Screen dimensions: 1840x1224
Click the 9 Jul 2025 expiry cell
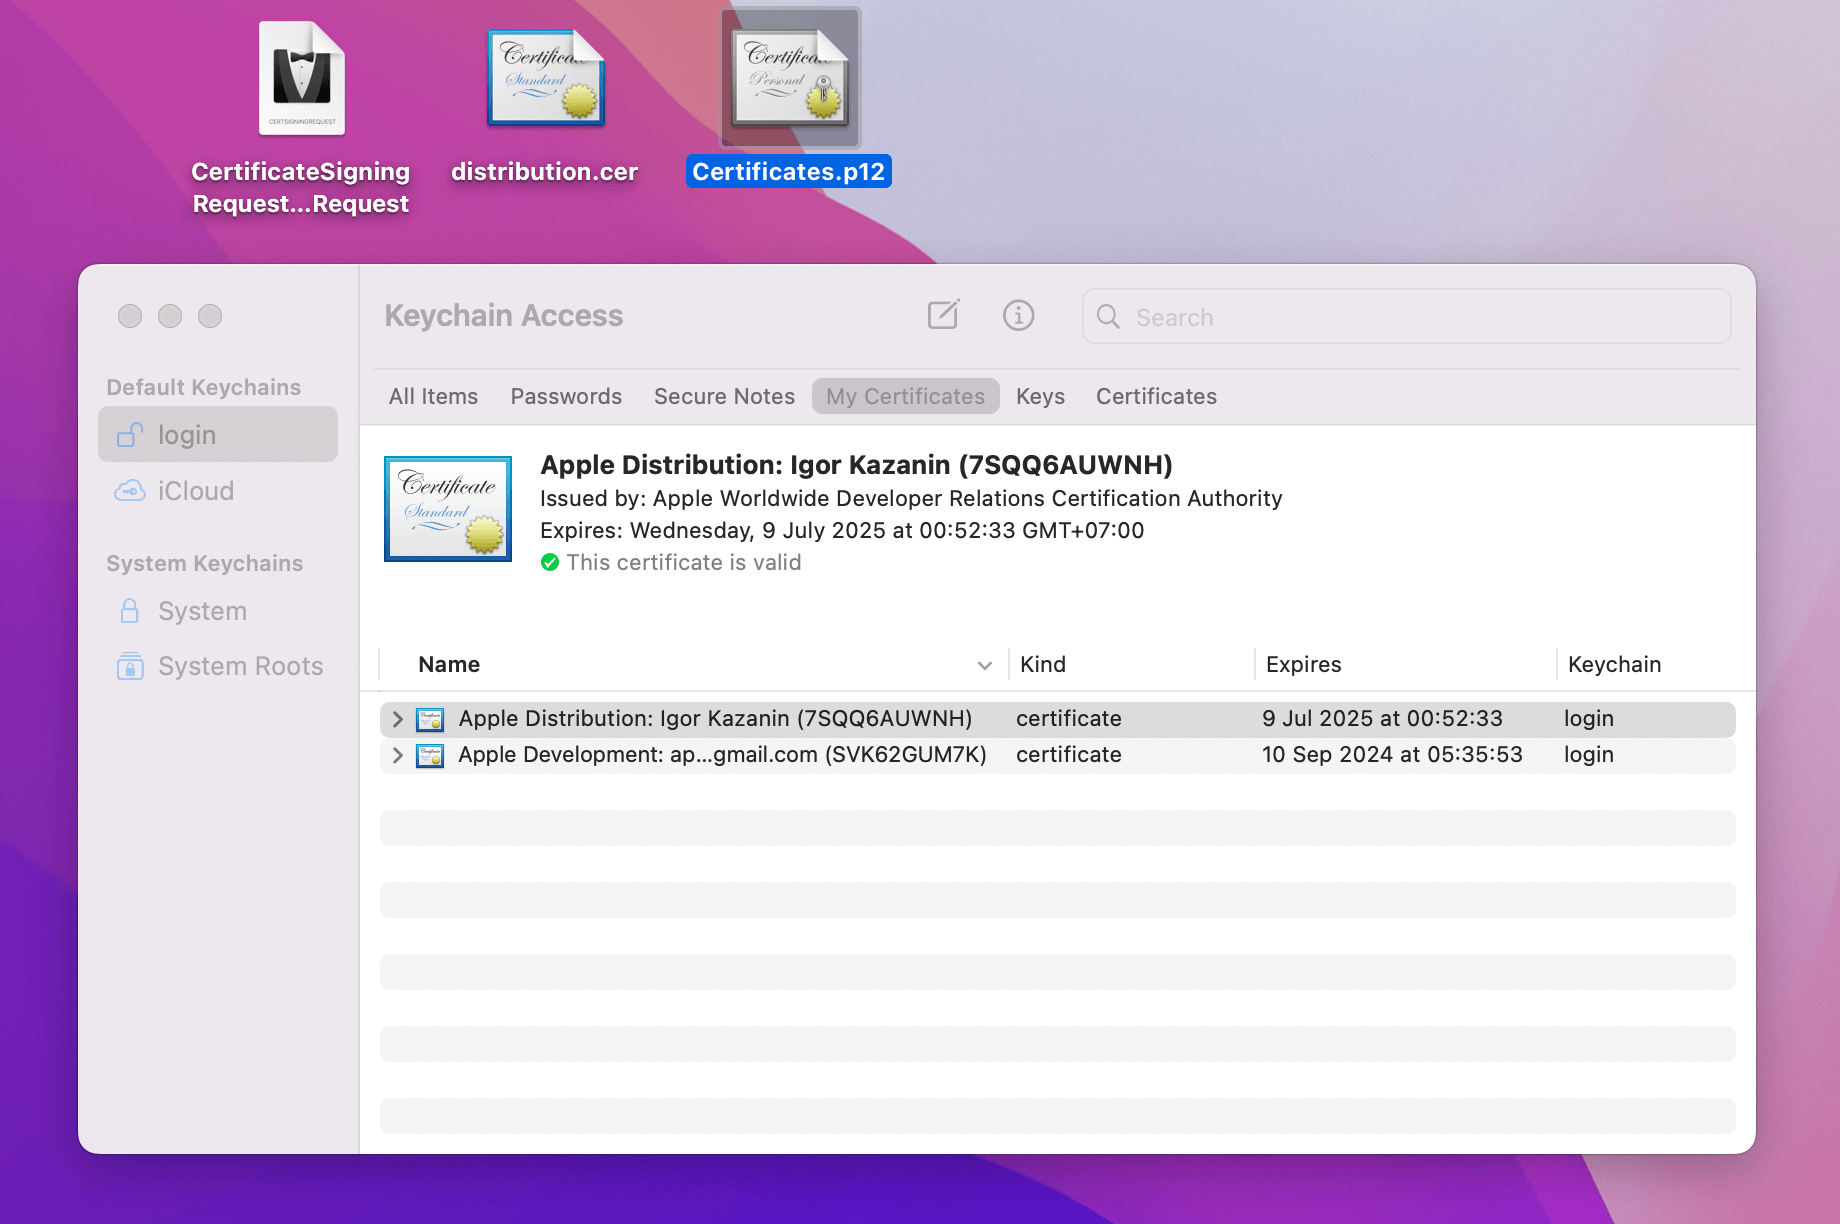pyautogui.click(x=1382, y=719)
